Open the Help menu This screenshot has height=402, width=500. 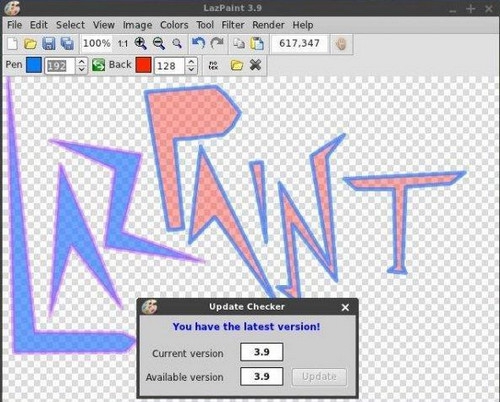tap(303, 25)
